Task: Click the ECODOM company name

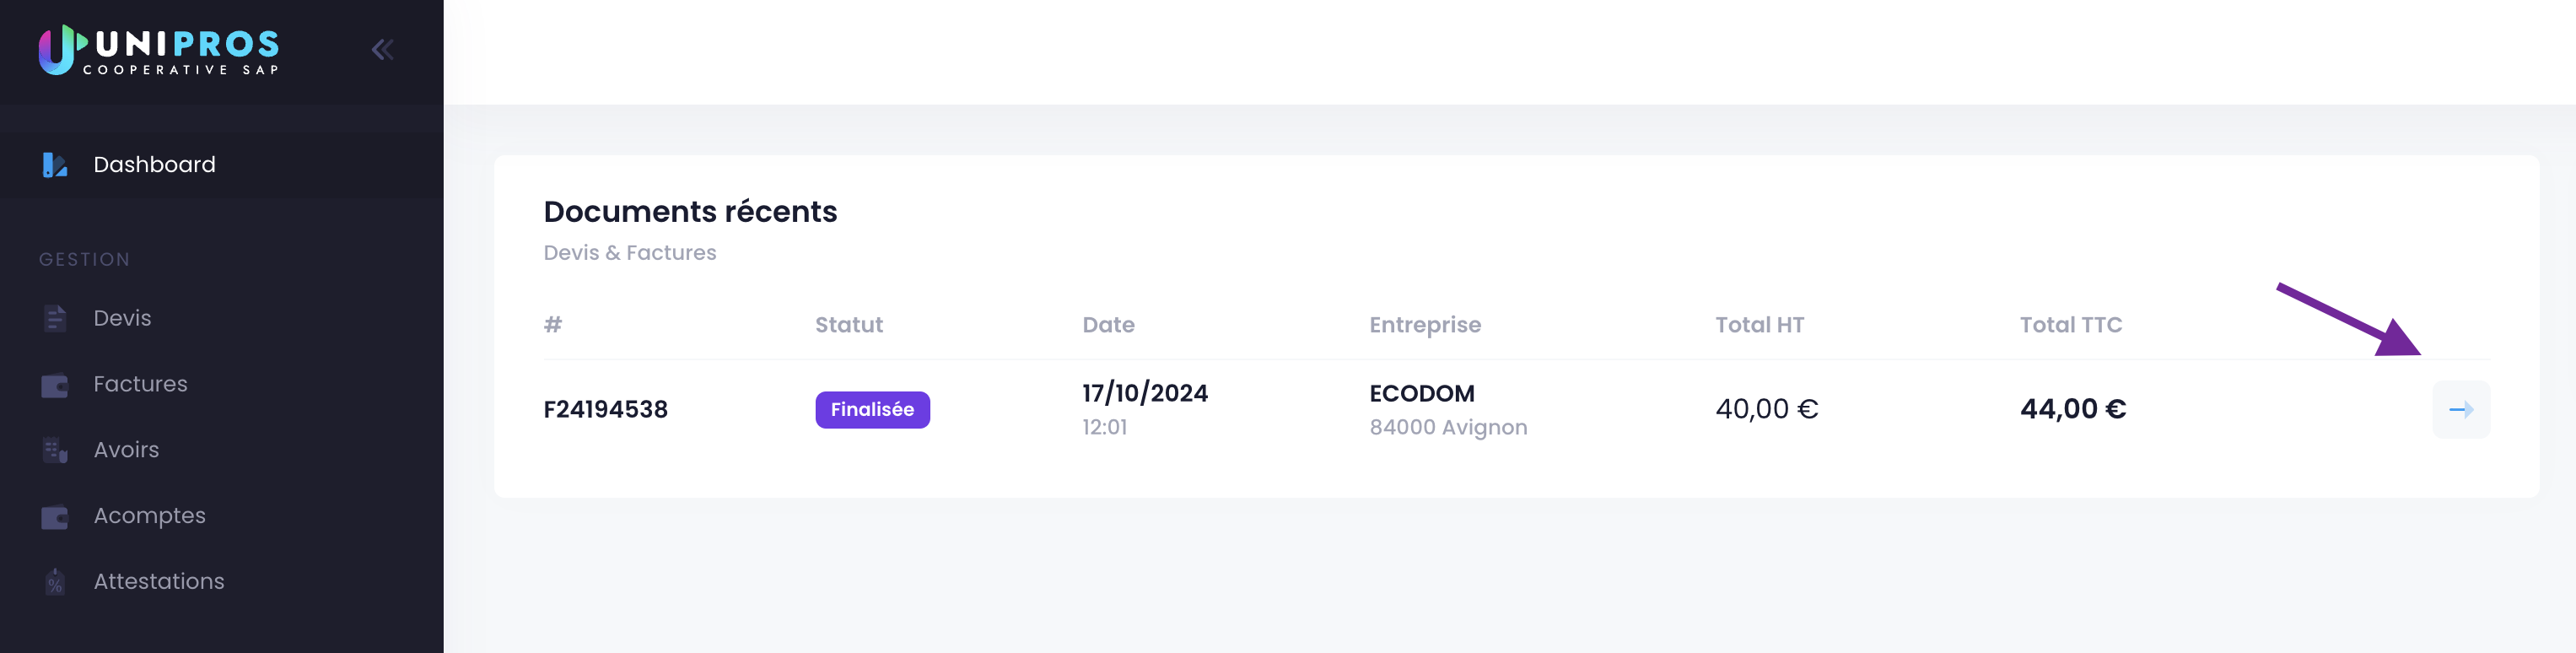Action: (x=1421, y=393)
